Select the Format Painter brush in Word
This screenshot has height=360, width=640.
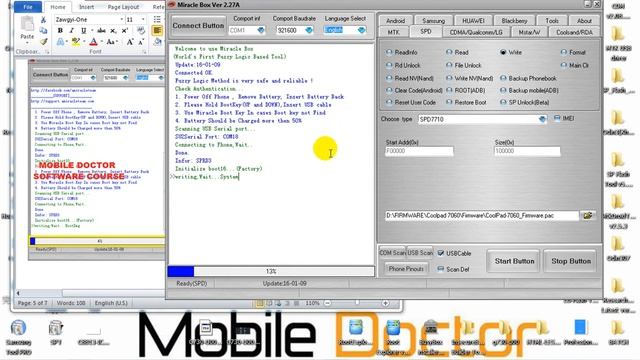pos(43,41)
